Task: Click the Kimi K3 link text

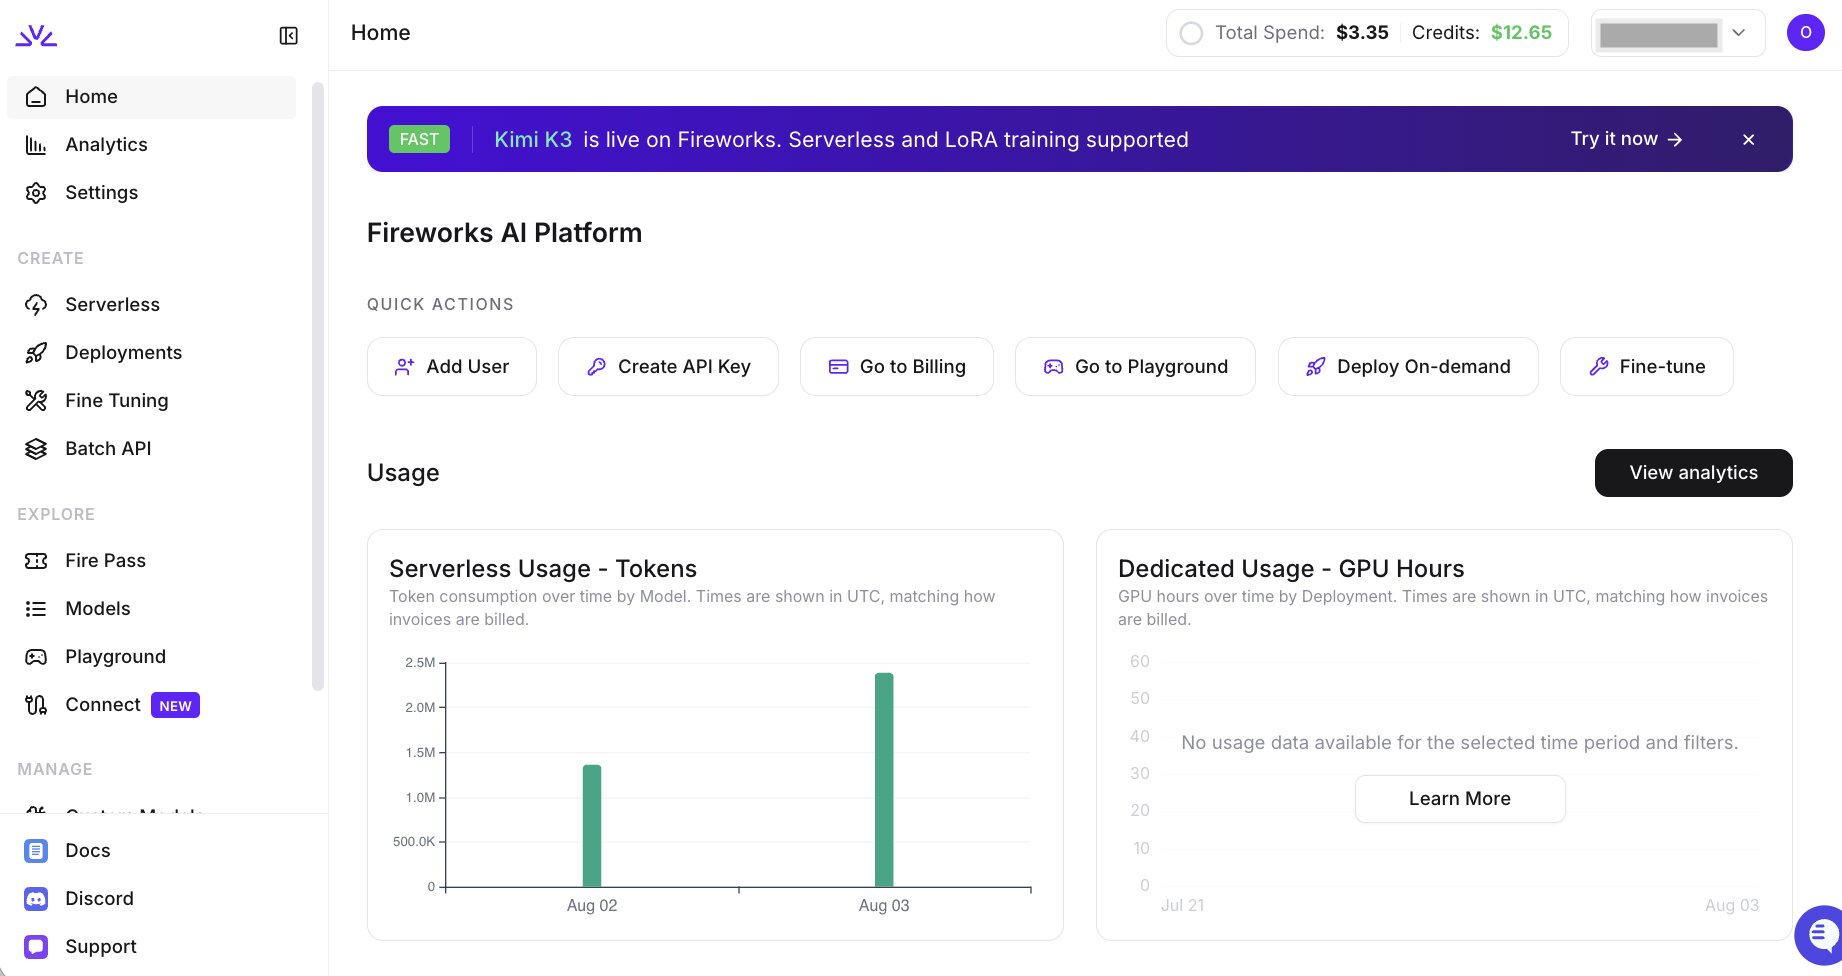Action: [x=533, y=140]
